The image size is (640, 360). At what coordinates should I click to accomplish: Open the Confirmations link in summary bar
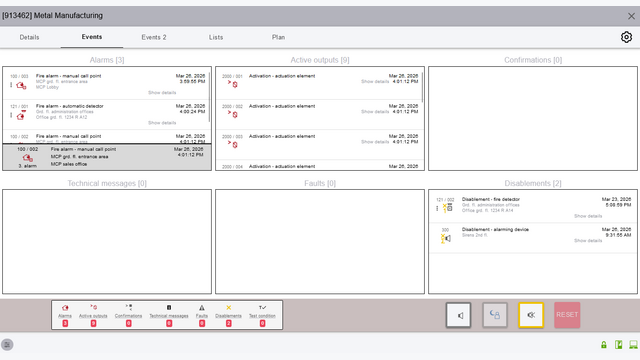point(128,316)
